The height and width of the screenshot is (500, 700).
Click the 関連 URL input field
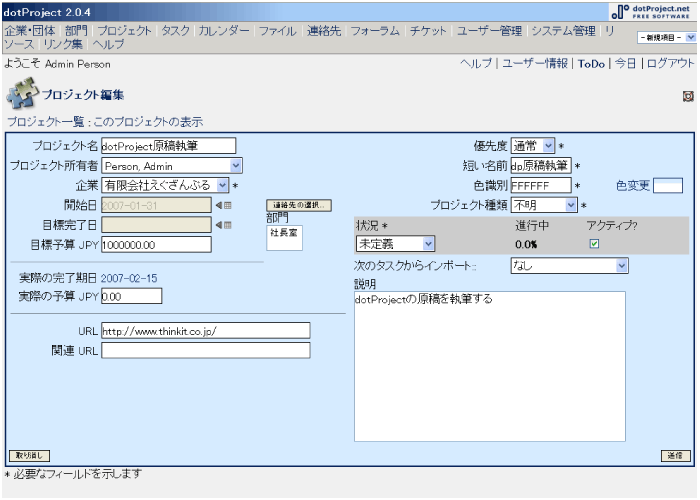tap(205, 350)
